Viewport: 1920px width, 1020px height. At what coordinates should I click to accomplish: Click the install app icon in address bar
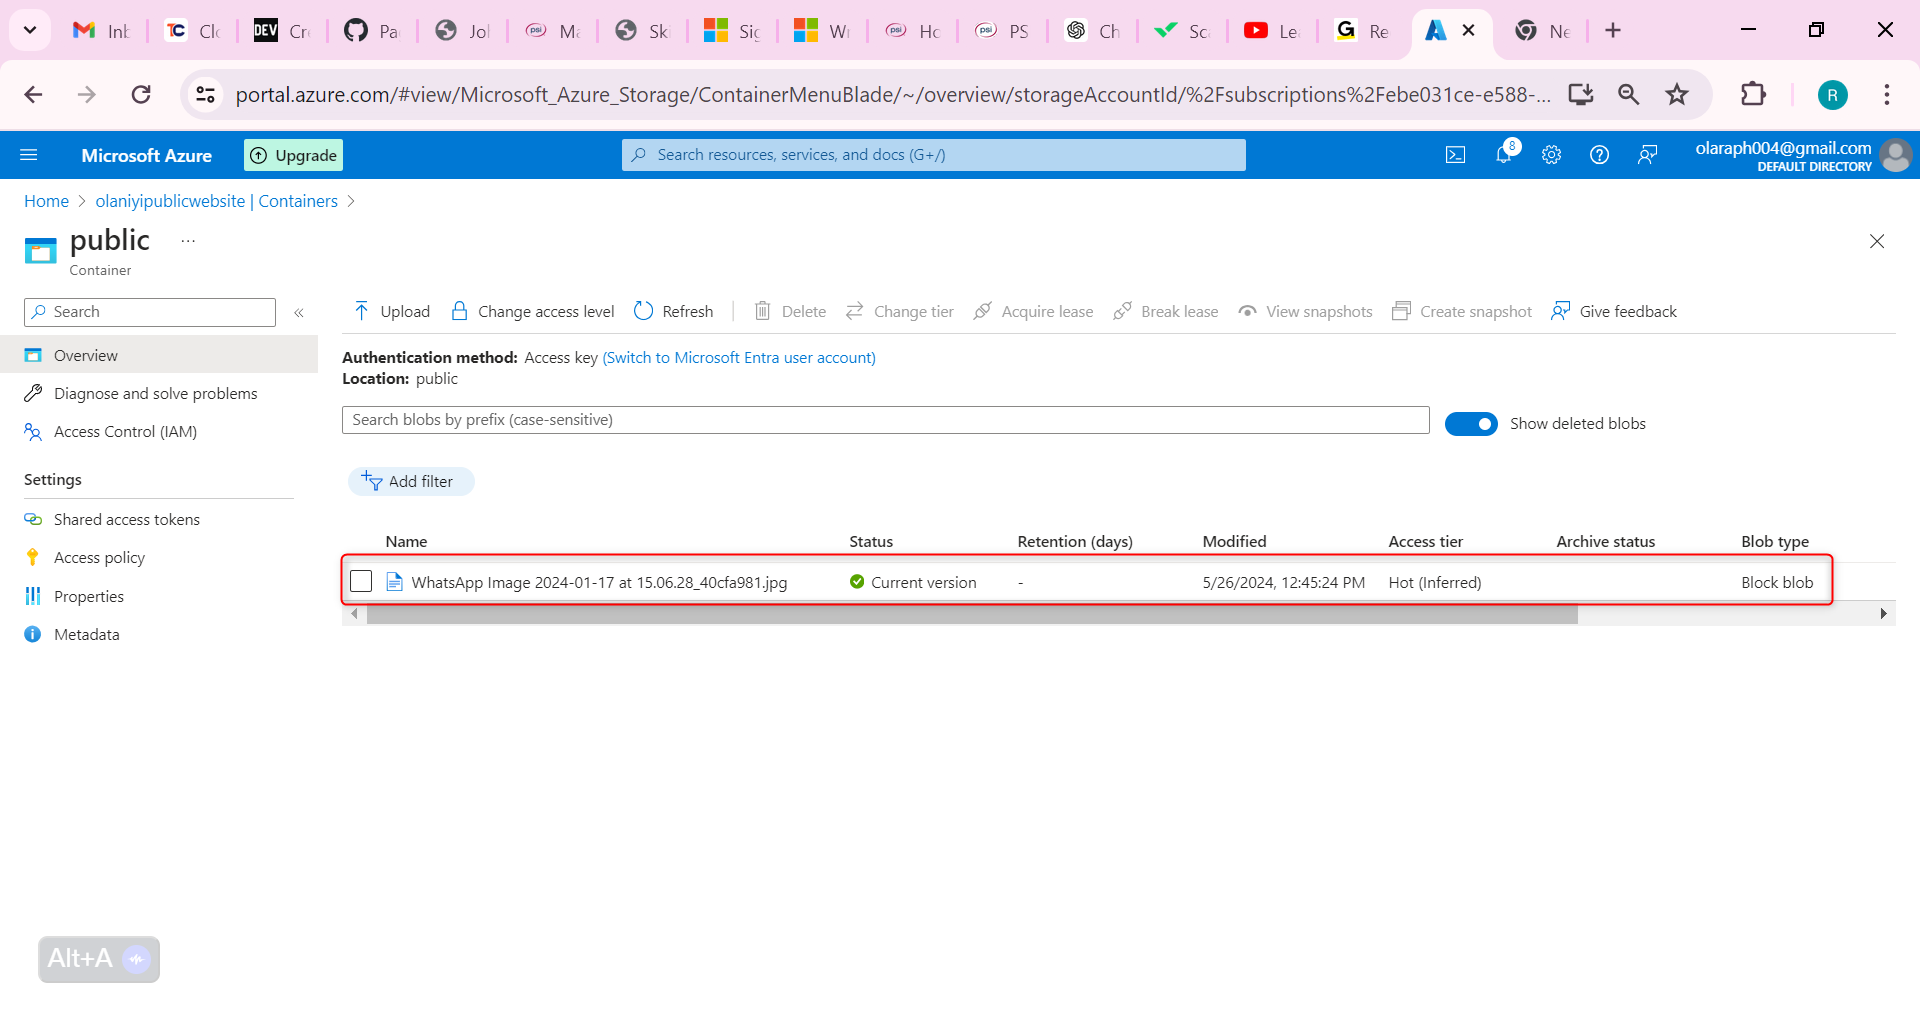1581,94
